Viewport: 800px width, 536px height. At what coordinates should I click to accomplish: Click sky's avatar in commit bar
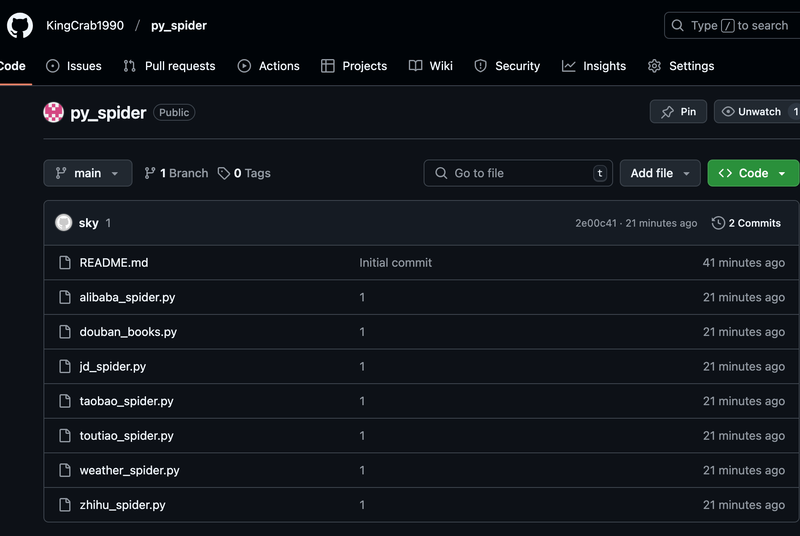point(64,223)
